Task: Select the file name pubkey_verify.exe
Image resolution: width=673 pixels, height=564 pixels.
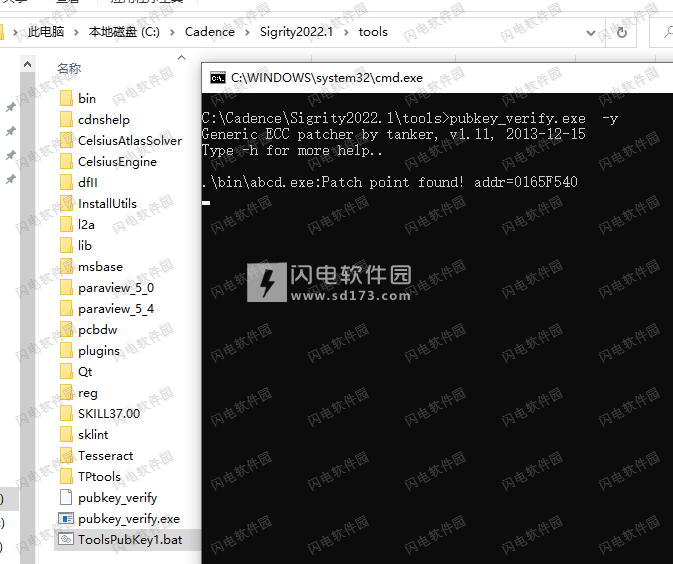Action: point(129,519)
